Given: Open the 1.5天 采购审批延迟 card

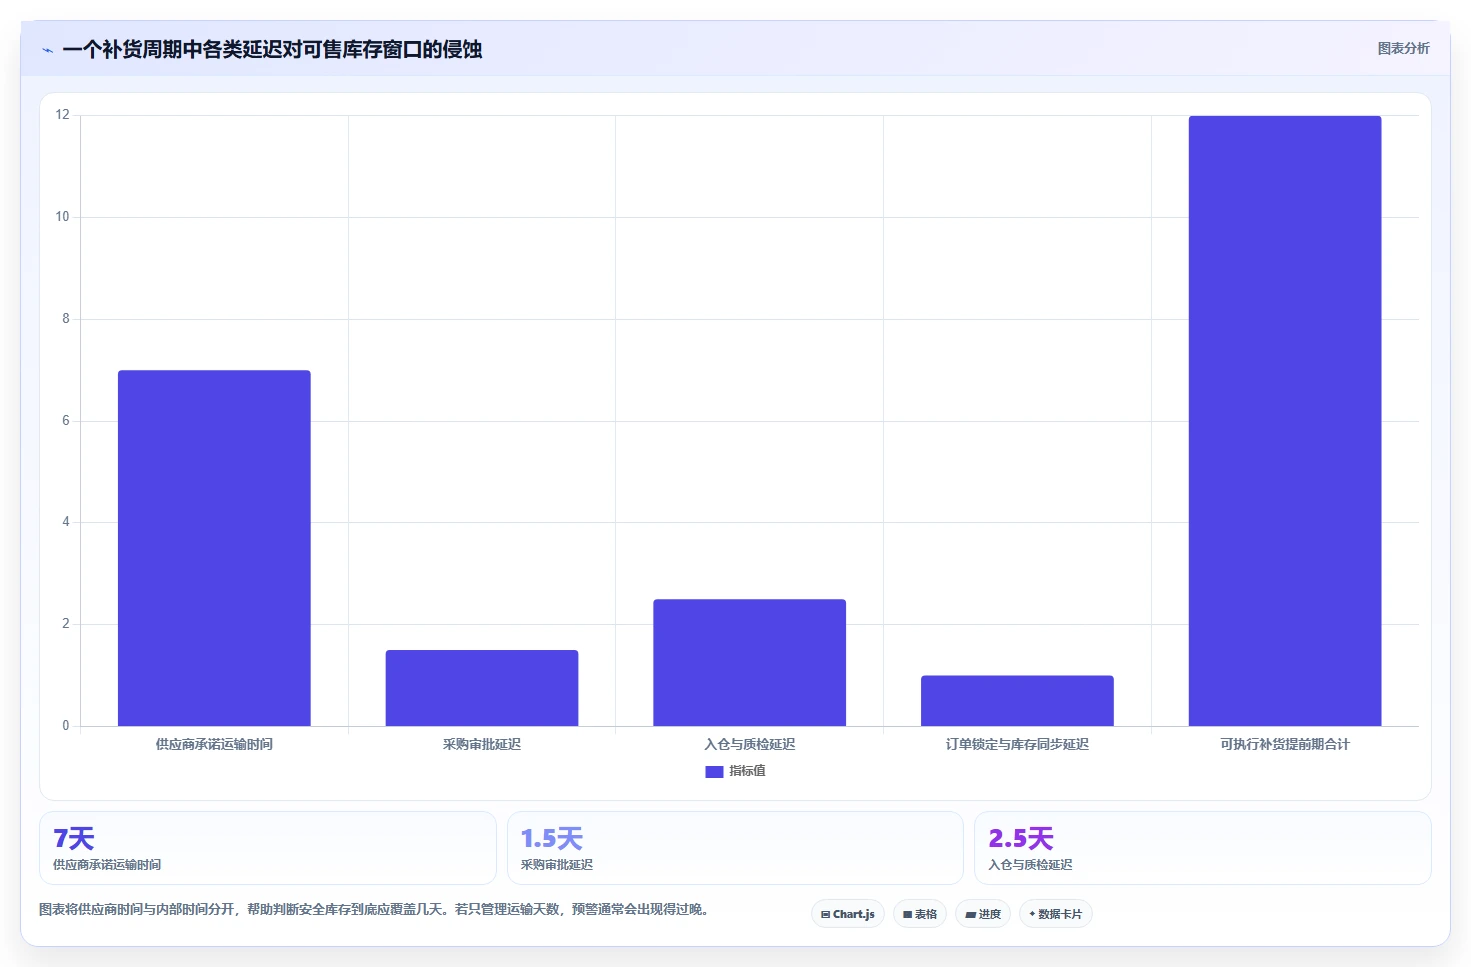Looking at the screenshot, I should pyautogui.click(x=735, y=848).
